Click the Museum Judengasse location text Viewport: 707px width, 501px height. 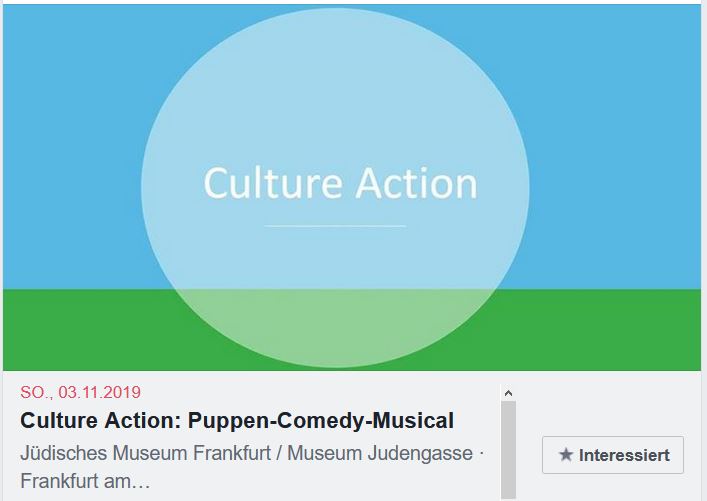click(x=384, y=453)
